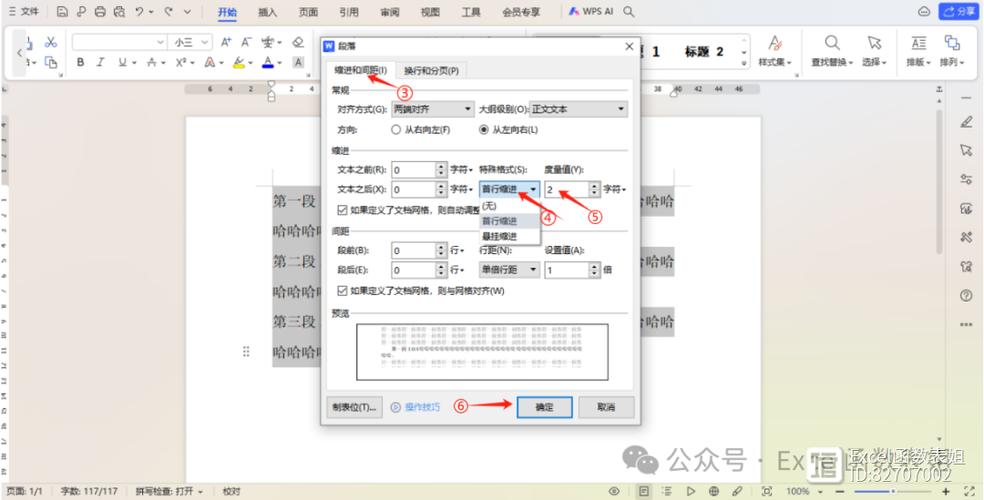Open the operation tips link

click(x=415, y=407)
